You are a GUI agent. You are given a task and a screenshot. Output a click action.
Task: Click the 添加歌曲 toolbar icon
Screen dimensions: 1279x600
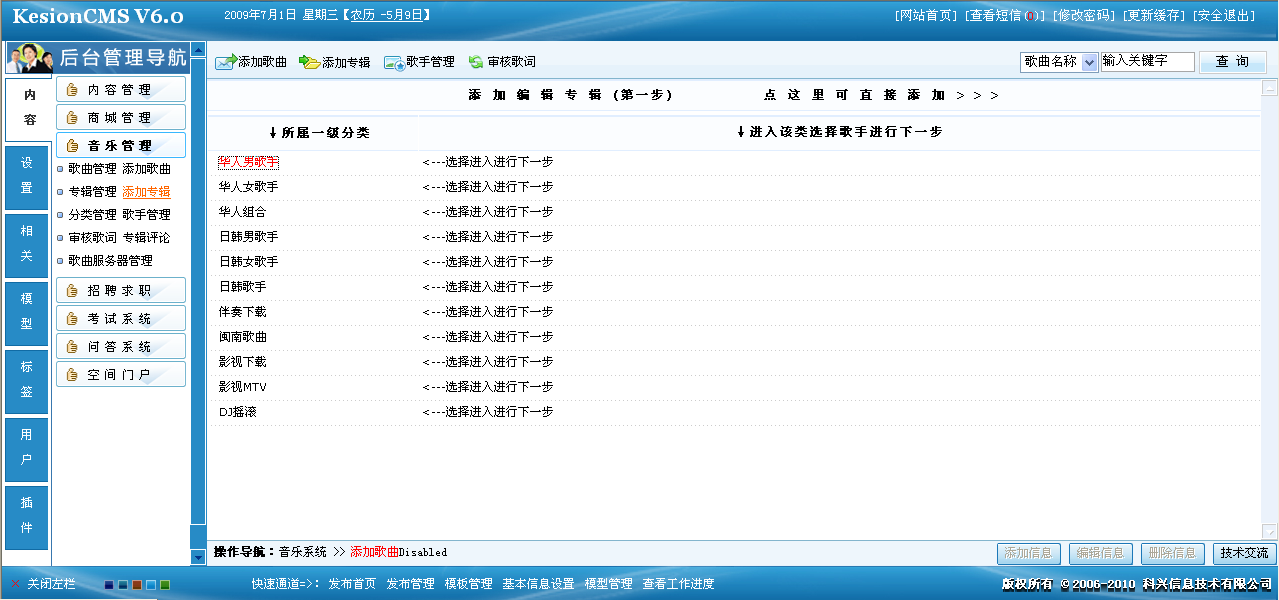click(x=226, y=61)
